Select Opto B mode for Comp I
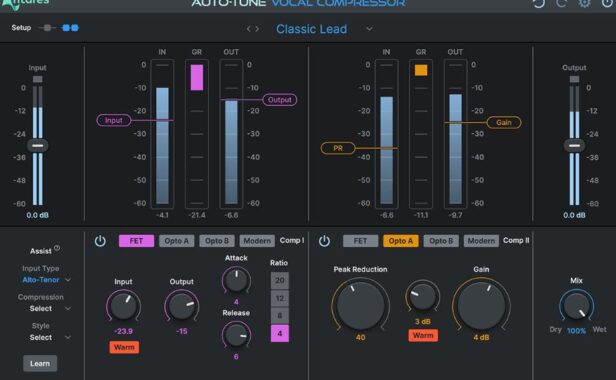 [217, 241]
